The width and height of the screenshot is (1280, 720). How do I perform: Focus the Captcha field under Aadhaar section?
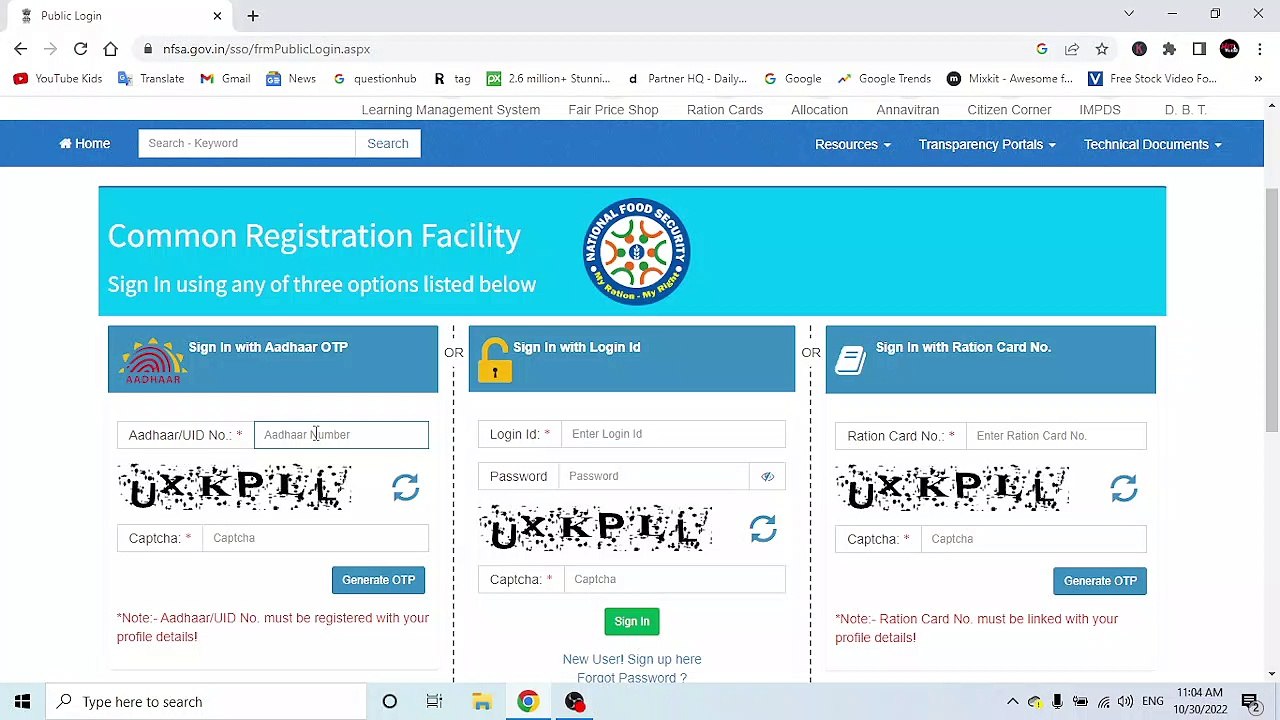point(315,538)
